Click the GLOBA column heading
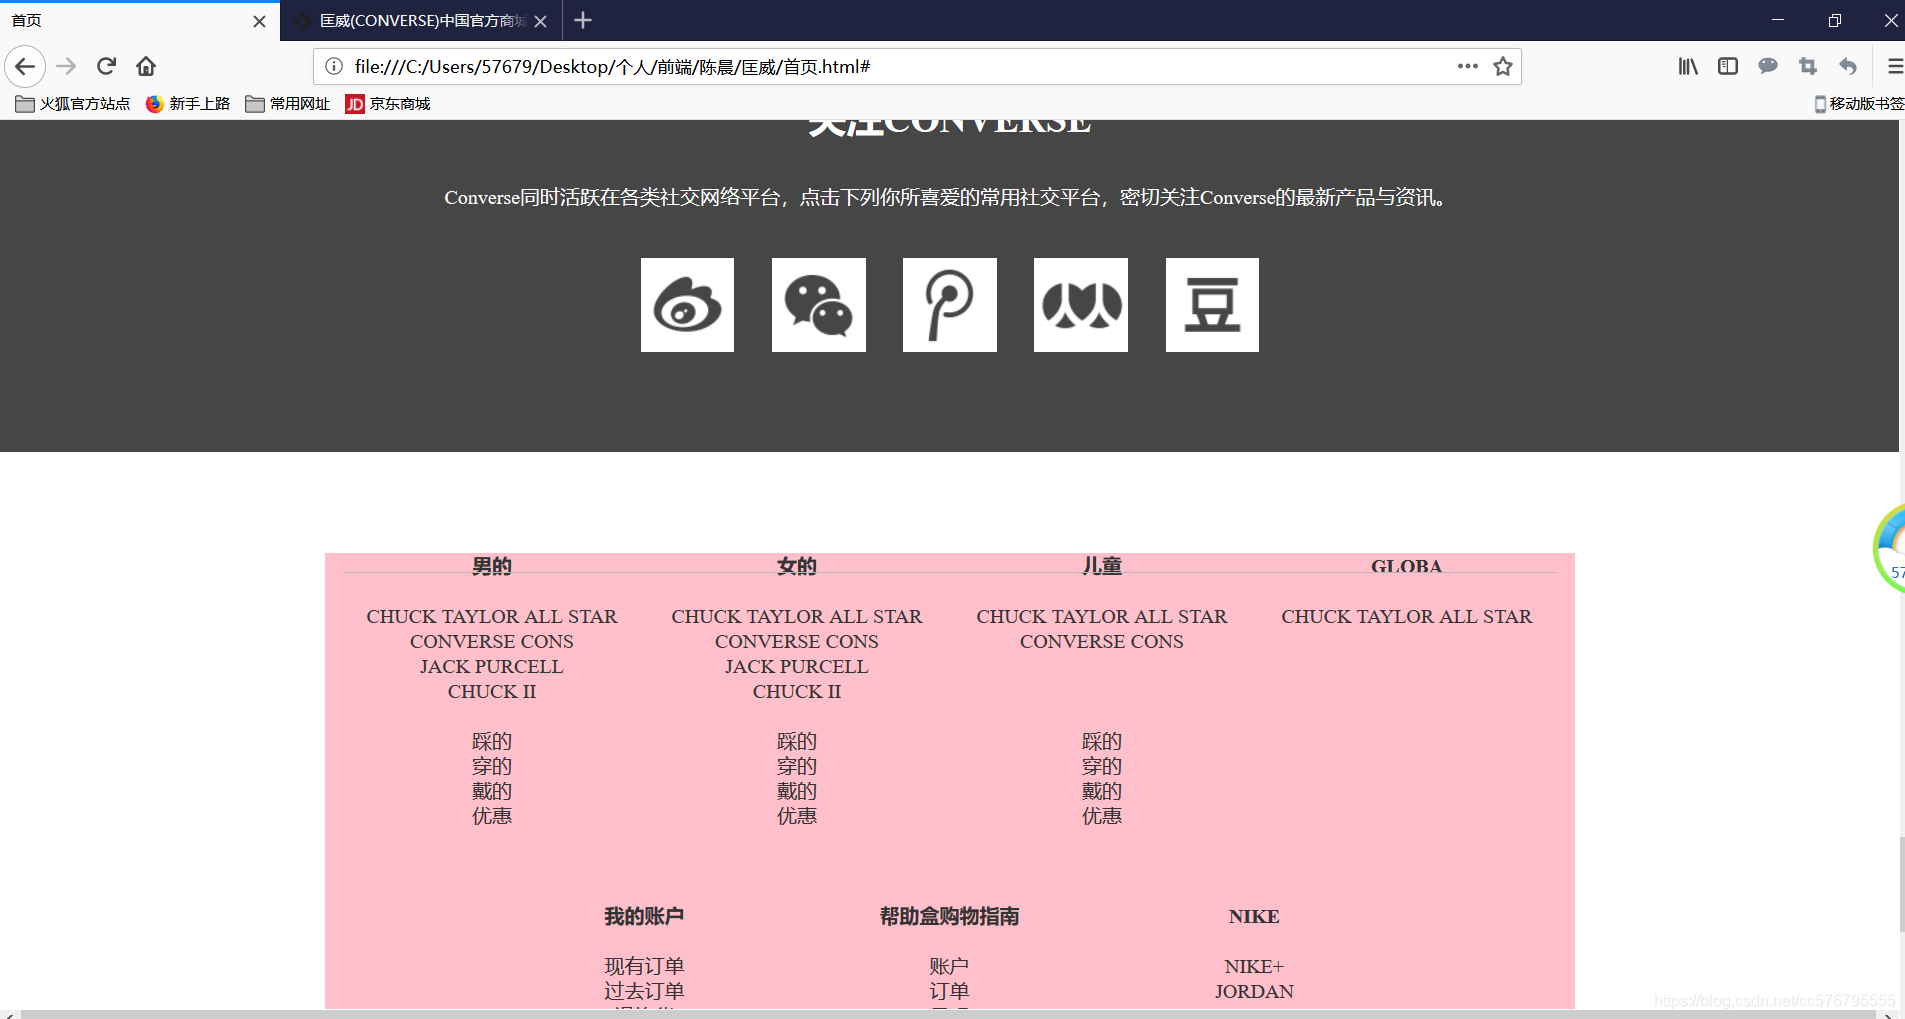Image resolution: width=1905 pixels, height=1019 pixels. (x=1406, y=566)
